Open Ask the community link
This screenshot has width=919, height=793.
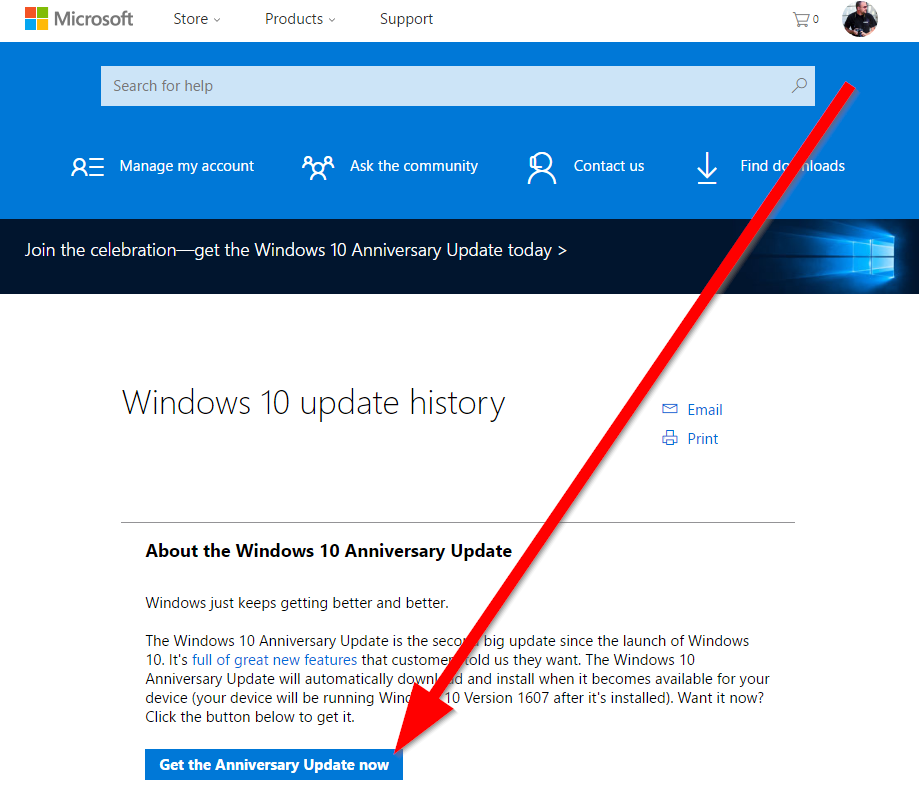coord(414,166)
